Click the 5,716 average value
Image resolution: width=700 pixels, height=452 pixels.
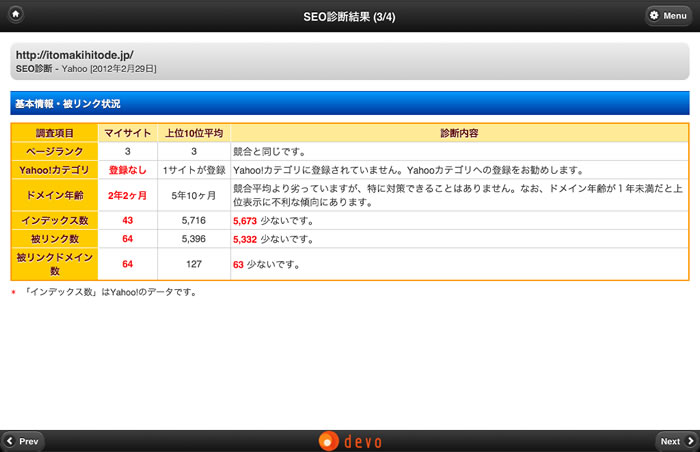(x=194, y=221)
